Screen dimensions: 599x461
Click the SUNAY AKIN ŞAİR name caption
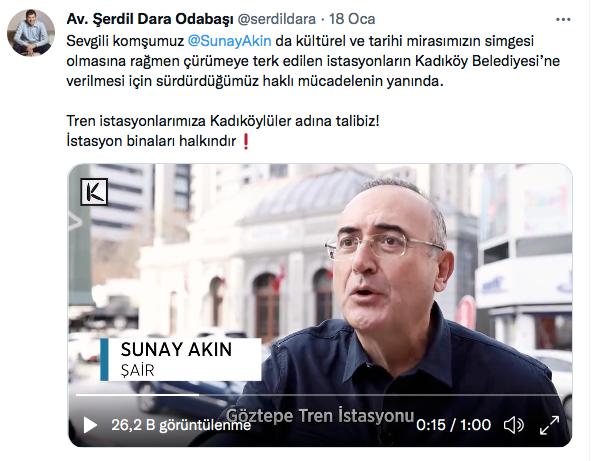[181, 359]
